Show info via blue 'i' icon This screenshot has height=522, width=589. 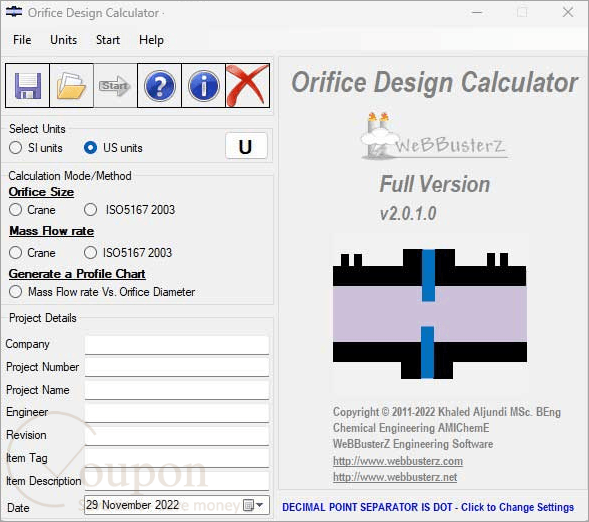click(204, 86)
